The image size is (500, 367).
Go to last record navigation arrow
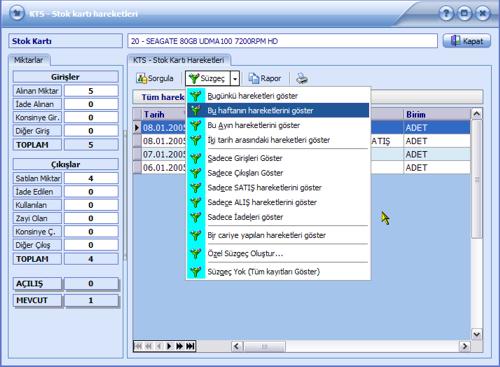pyautogui.click(x=190, y=346)
